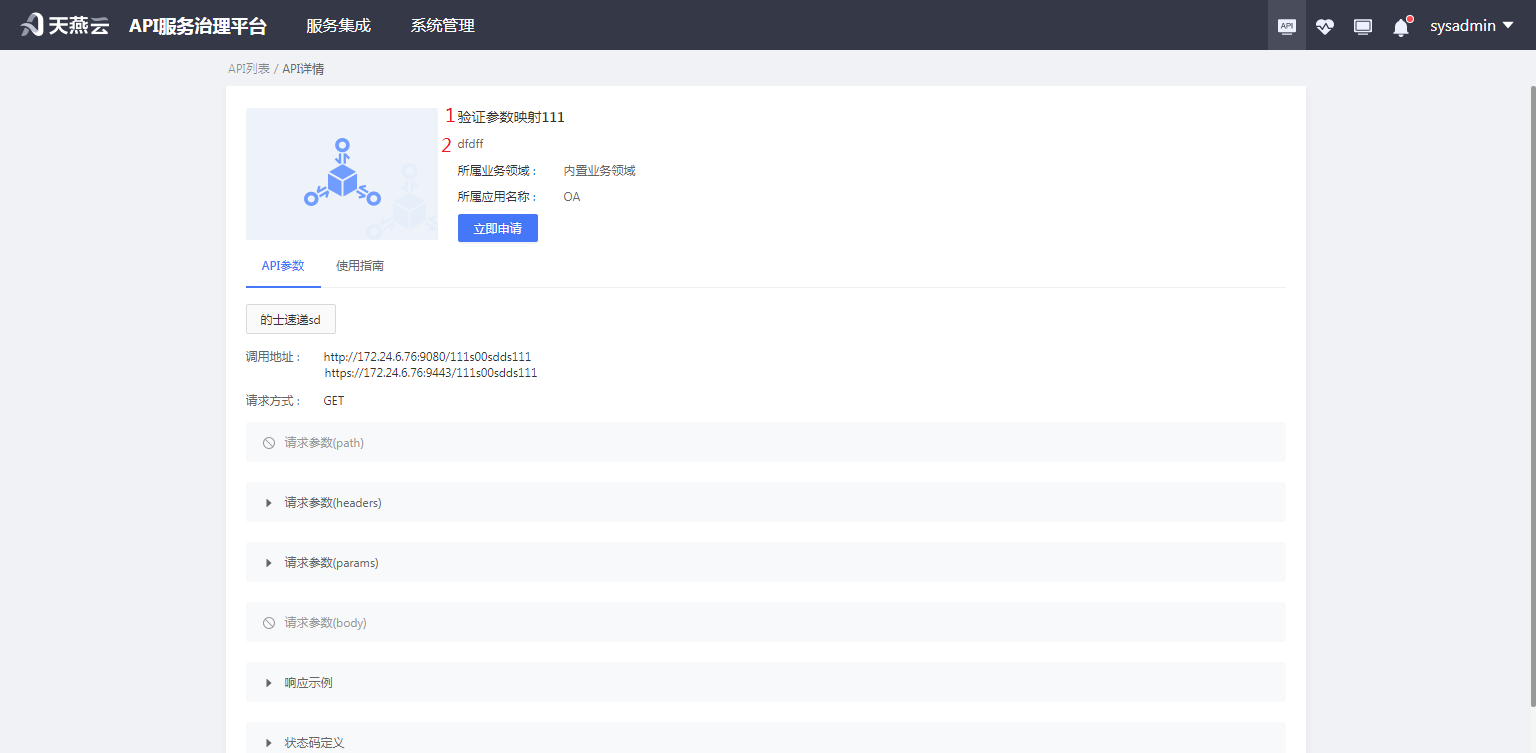
Task: Select the prohibited icon on 请求参数(path)
Action: pyautogui.click(x=268, y=442)
